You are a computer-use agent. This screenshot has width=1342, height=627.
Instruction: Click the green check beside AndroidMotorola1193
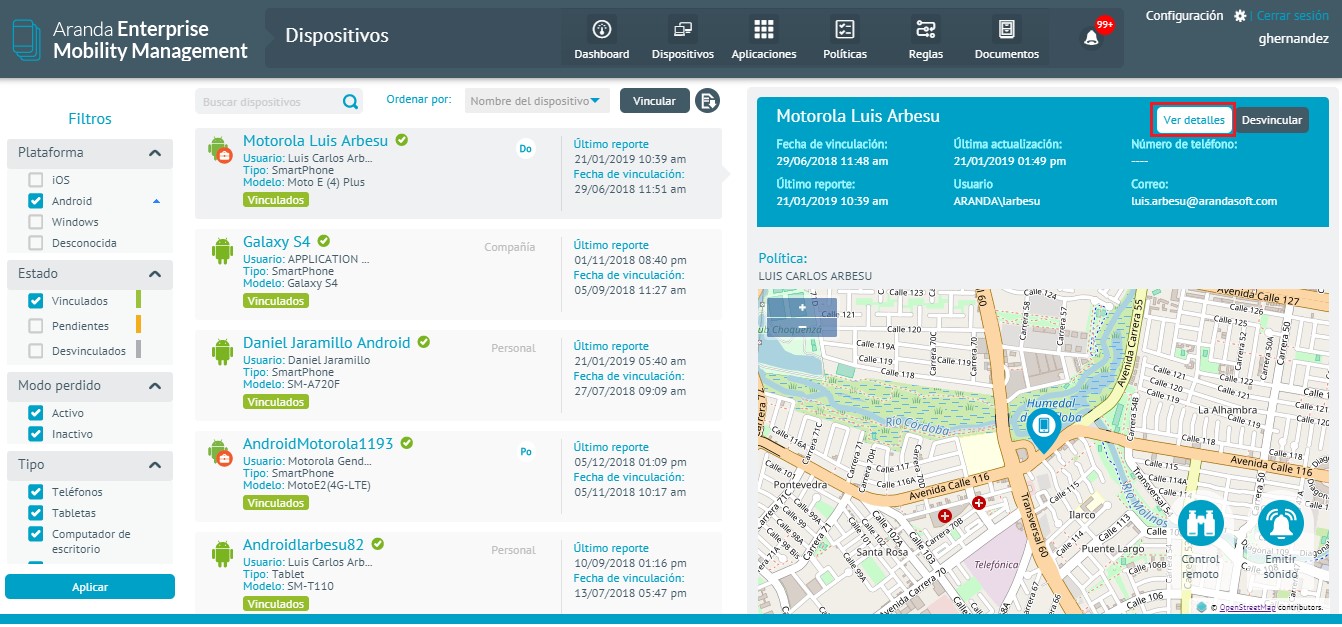point(407,443)
